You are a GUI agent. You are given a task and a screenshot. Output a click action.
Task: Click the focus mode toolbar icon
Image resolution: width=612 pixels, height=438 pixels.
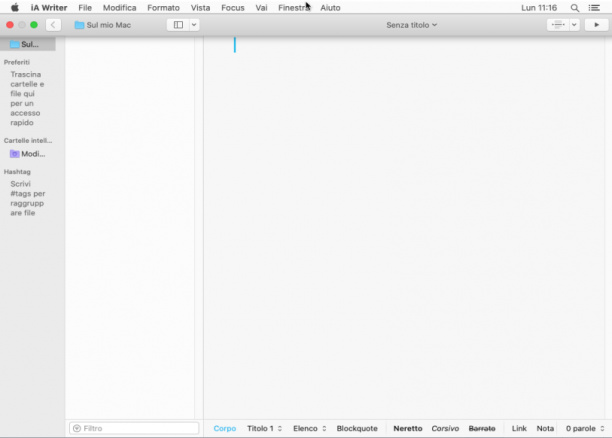558,25
